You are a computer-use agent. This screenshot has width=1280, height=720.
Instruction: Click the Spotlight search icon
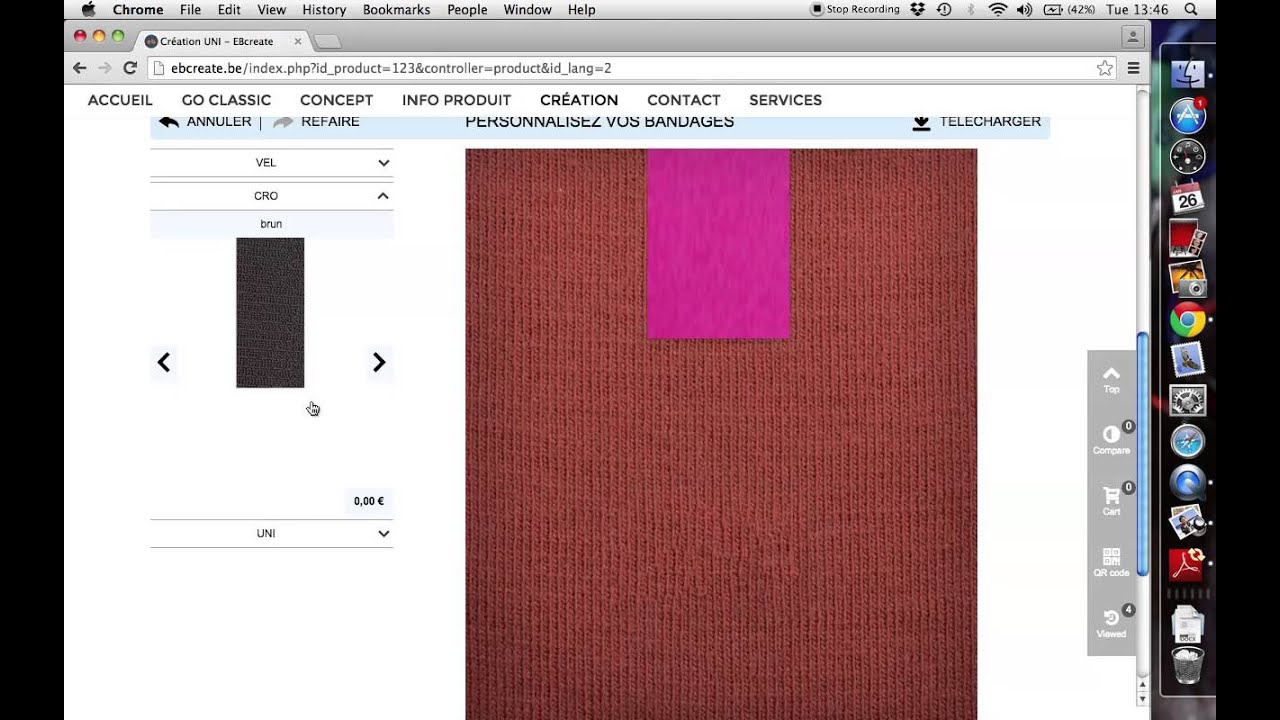[x=1190, y=9]
